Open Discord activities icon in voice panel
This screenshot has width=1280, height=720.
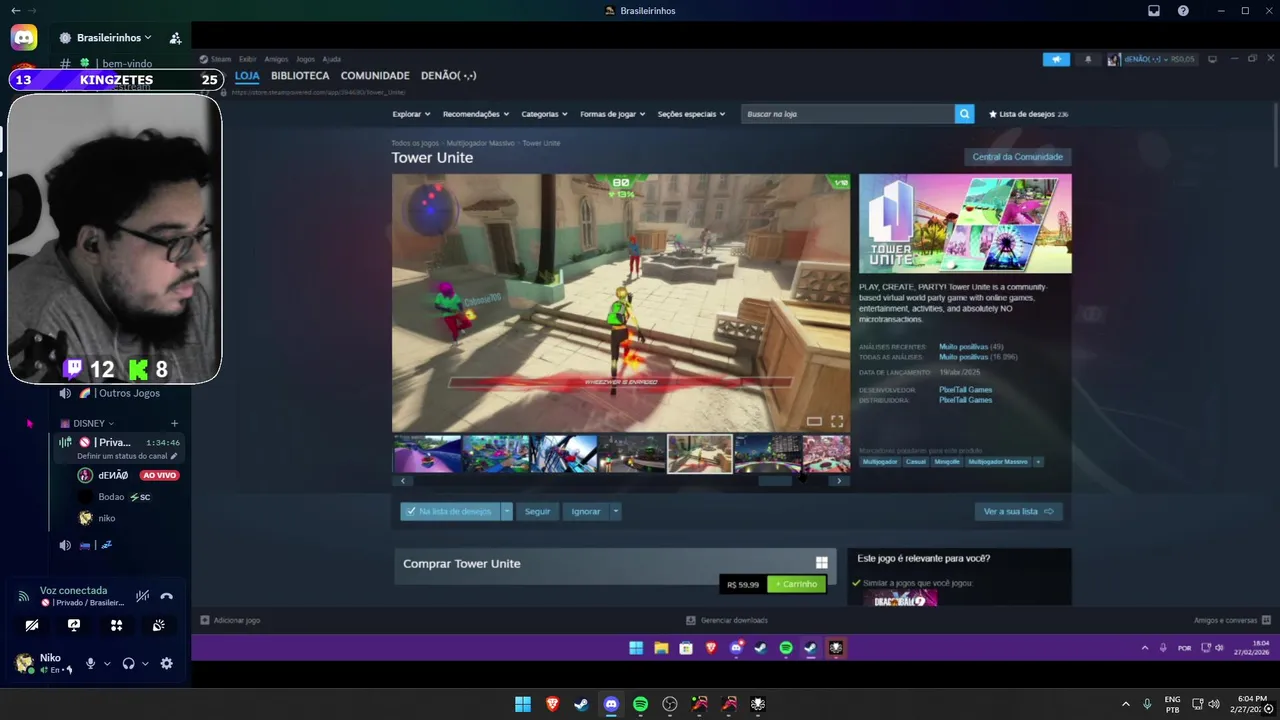coord(116,625)
